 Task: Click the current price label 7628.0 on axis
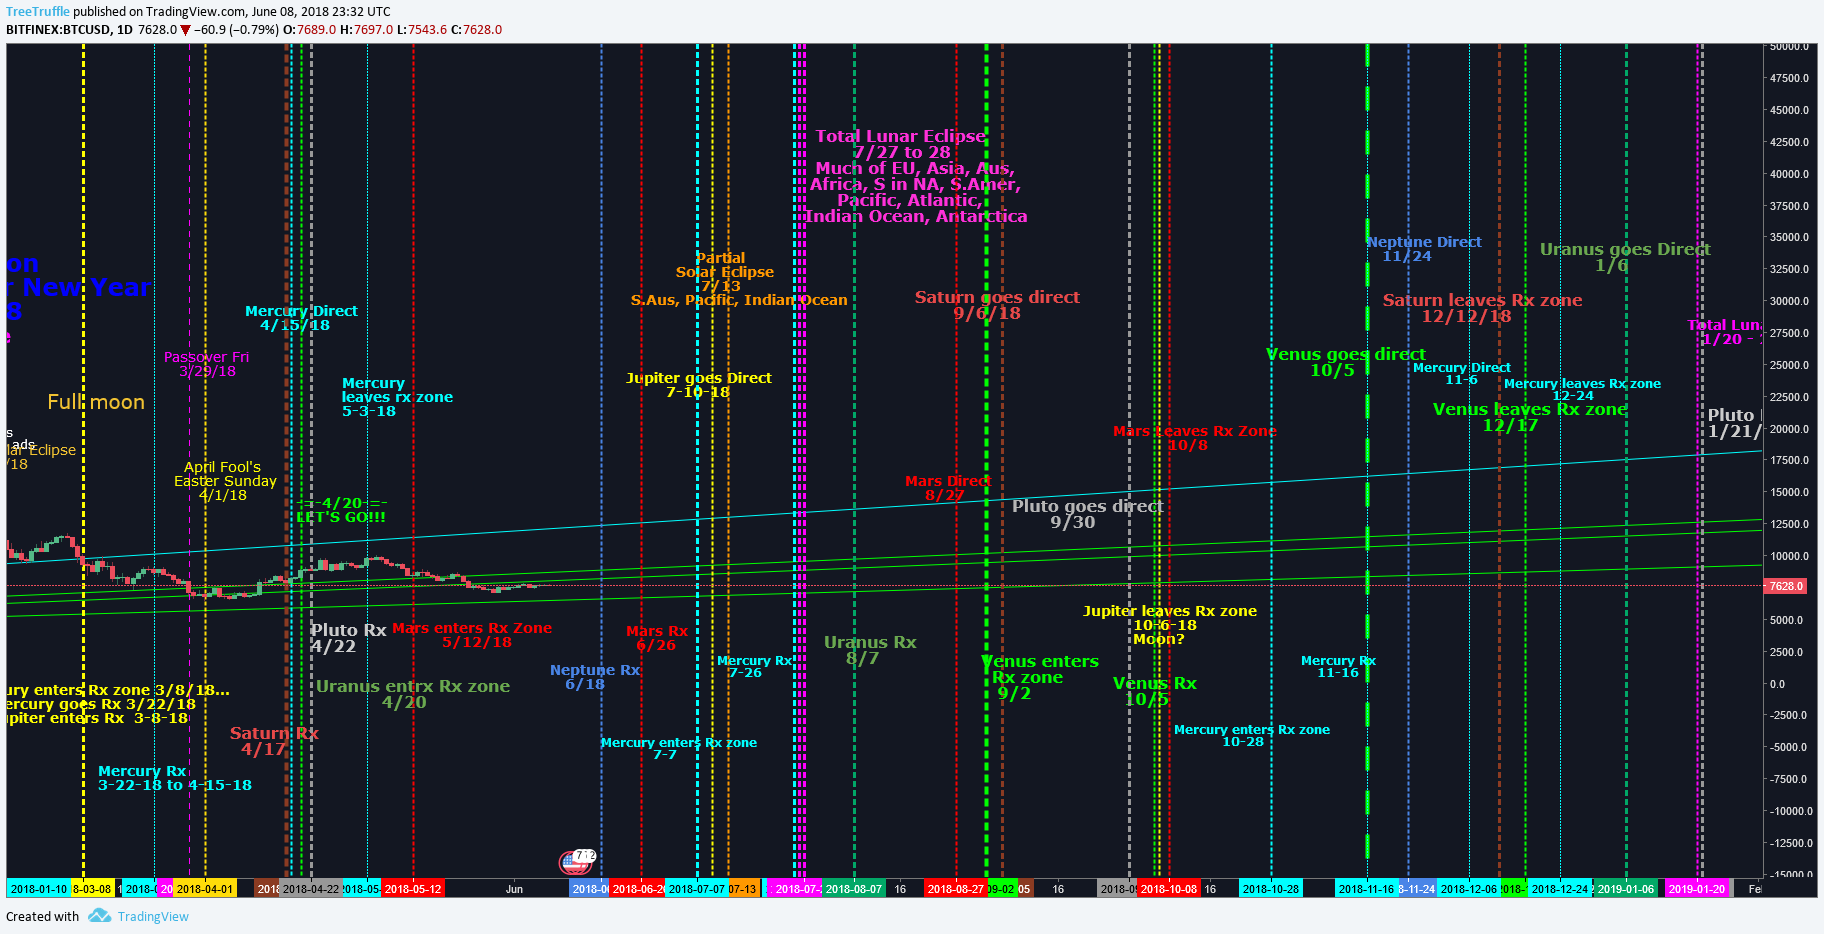tap(1785, 586)
